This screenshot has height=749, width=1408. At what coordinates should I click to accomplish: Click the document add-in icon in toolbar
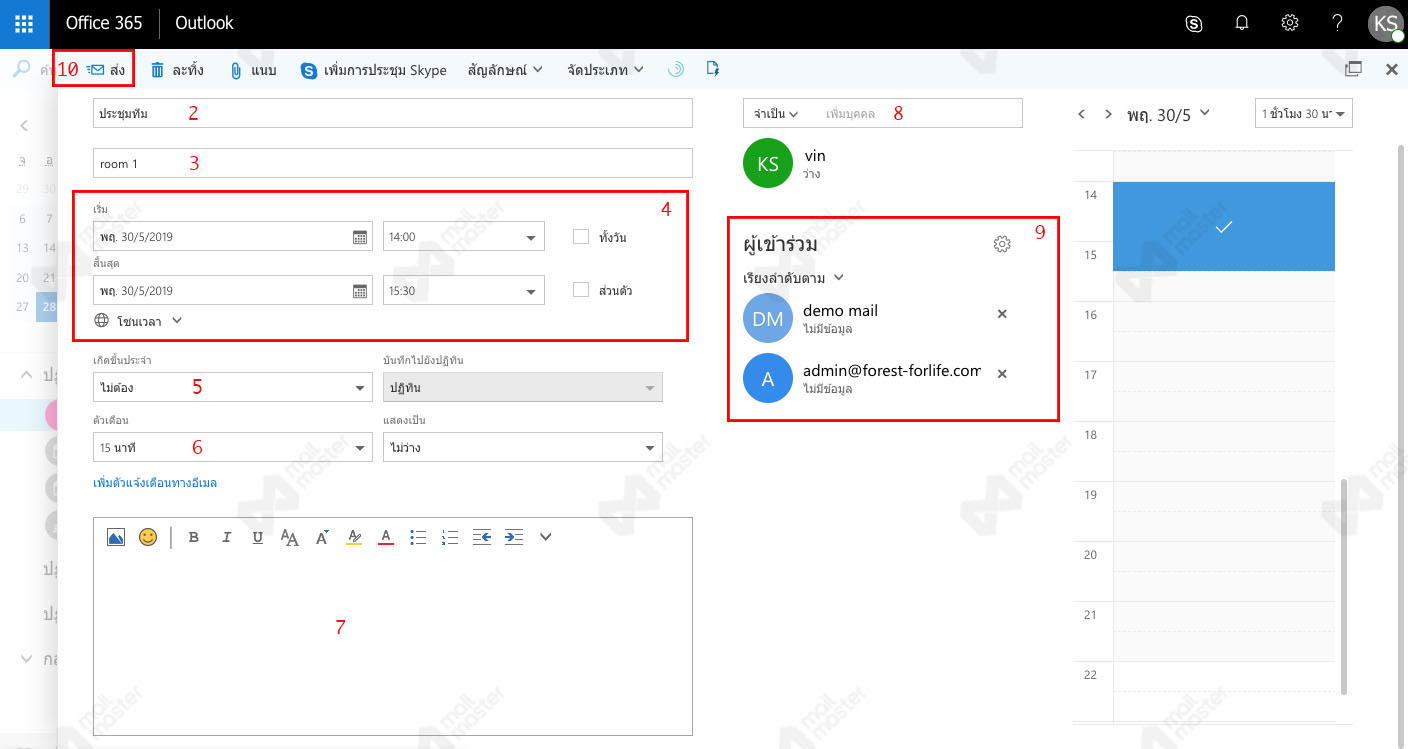[x=713, y=69]
